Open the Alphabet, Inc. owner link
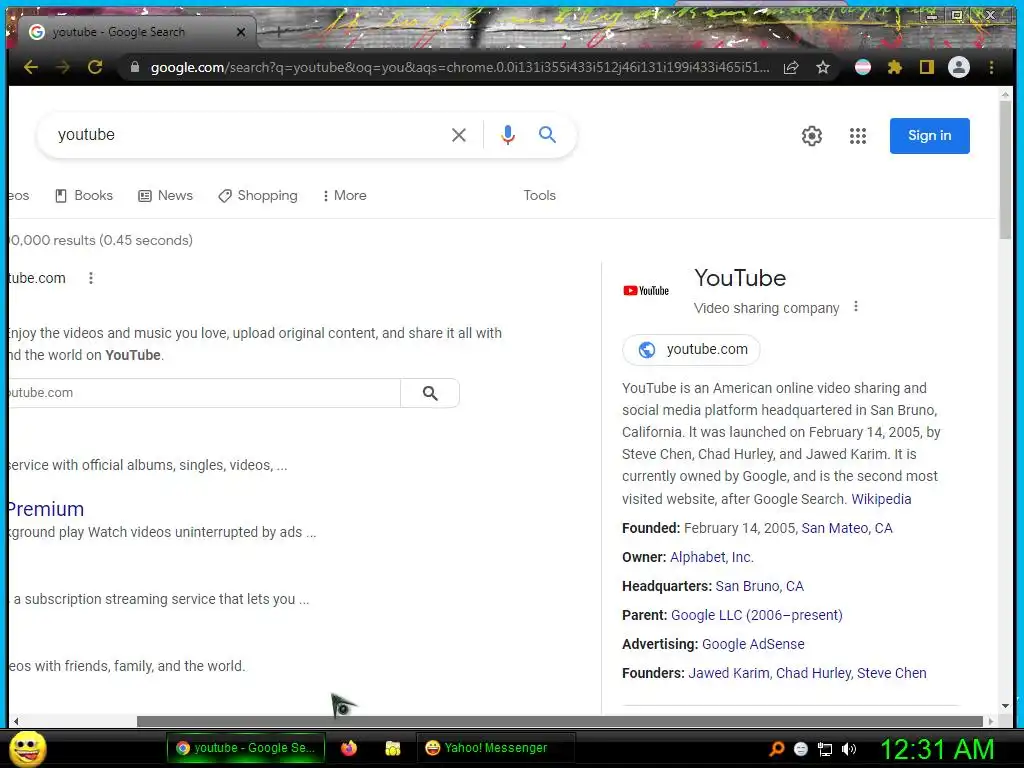 [712, 557]
